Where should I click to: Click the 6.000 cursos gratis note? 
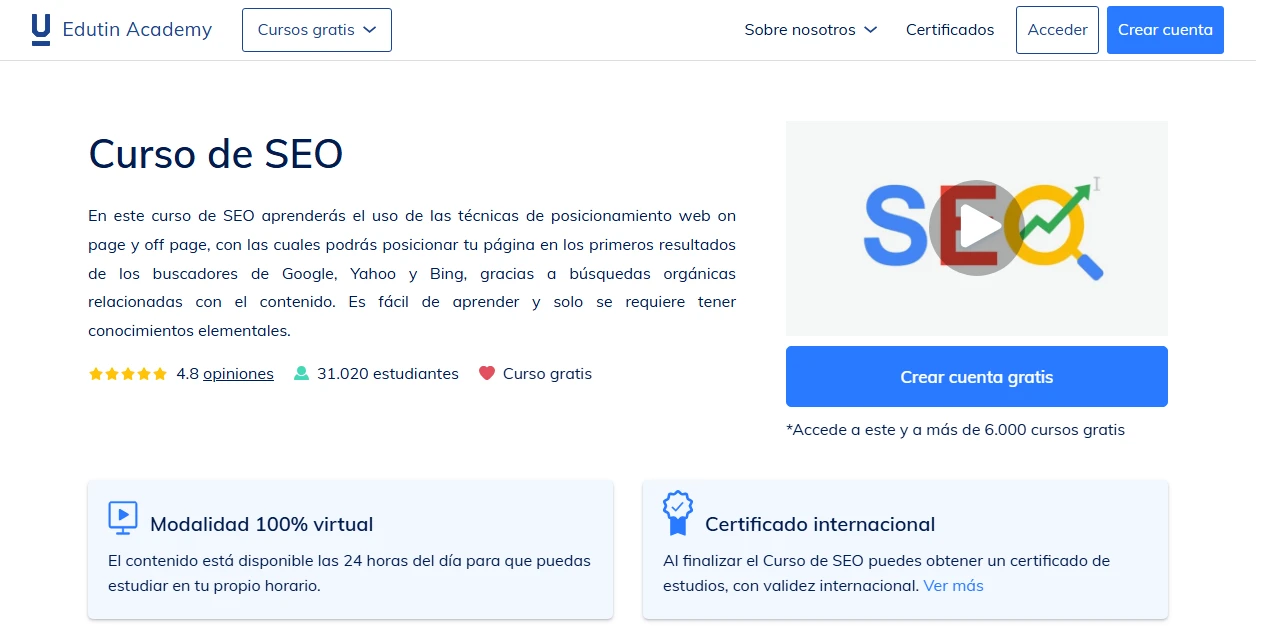(955, 430)
